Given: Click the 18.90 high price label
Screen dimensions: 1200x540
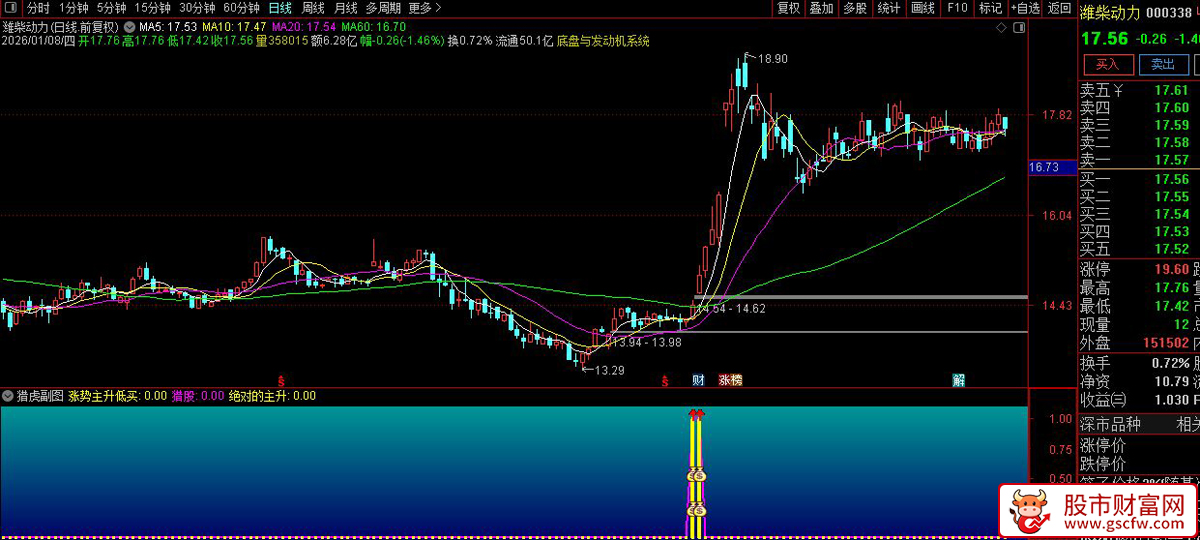Looking at the screenshot, I should tap(773, 59).
